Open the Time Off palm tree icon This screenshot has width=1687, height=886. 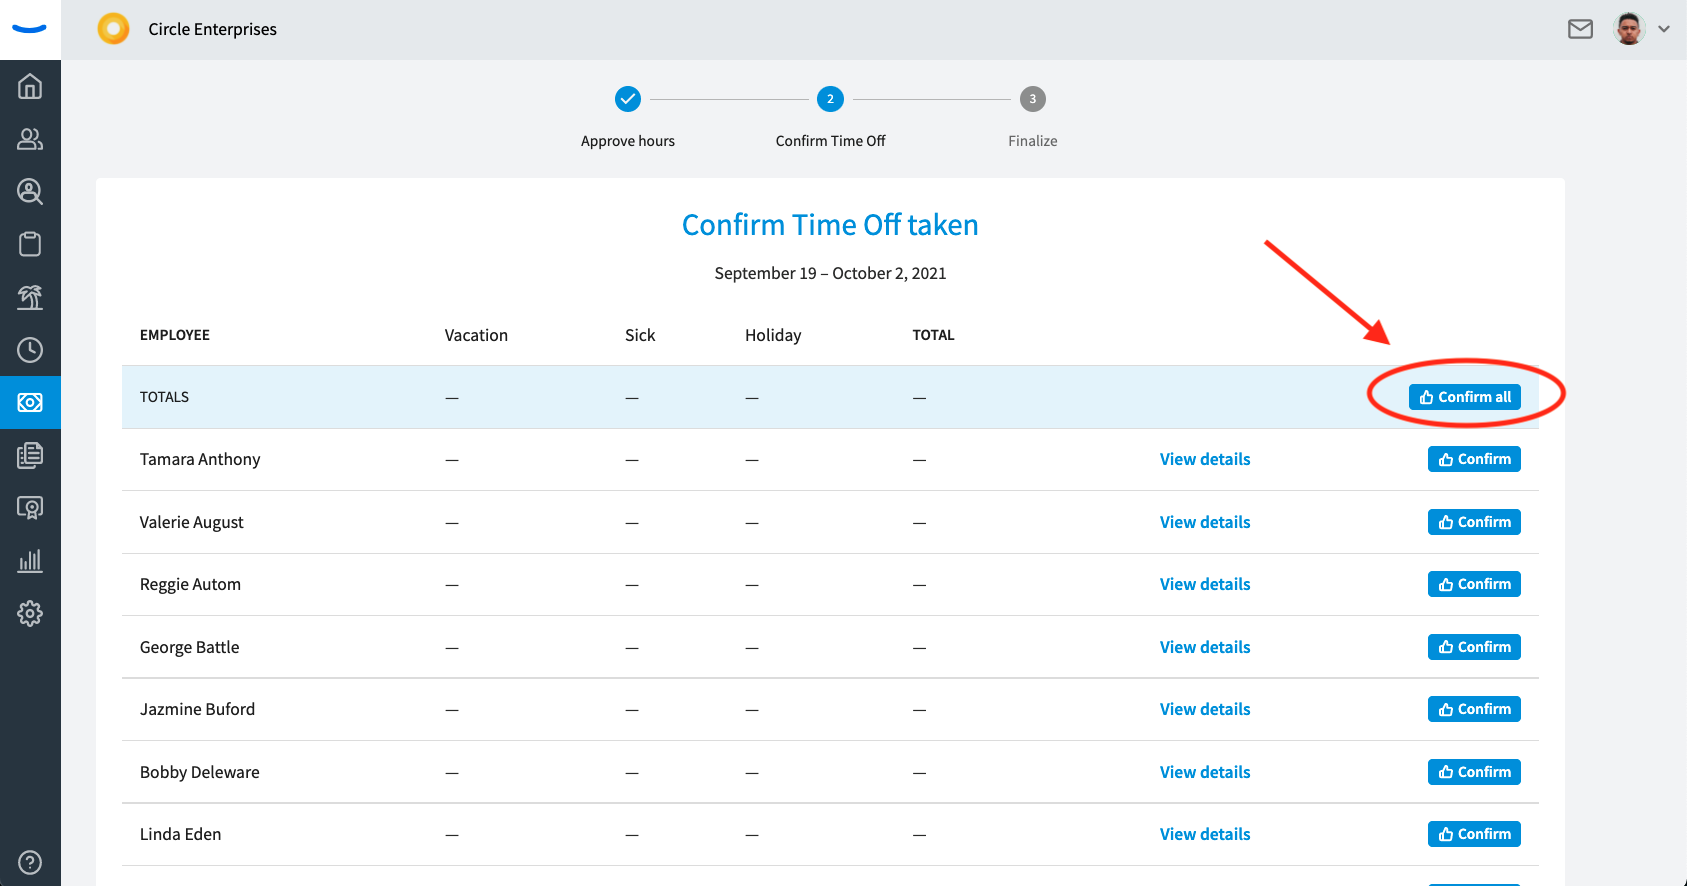(30, 297)
